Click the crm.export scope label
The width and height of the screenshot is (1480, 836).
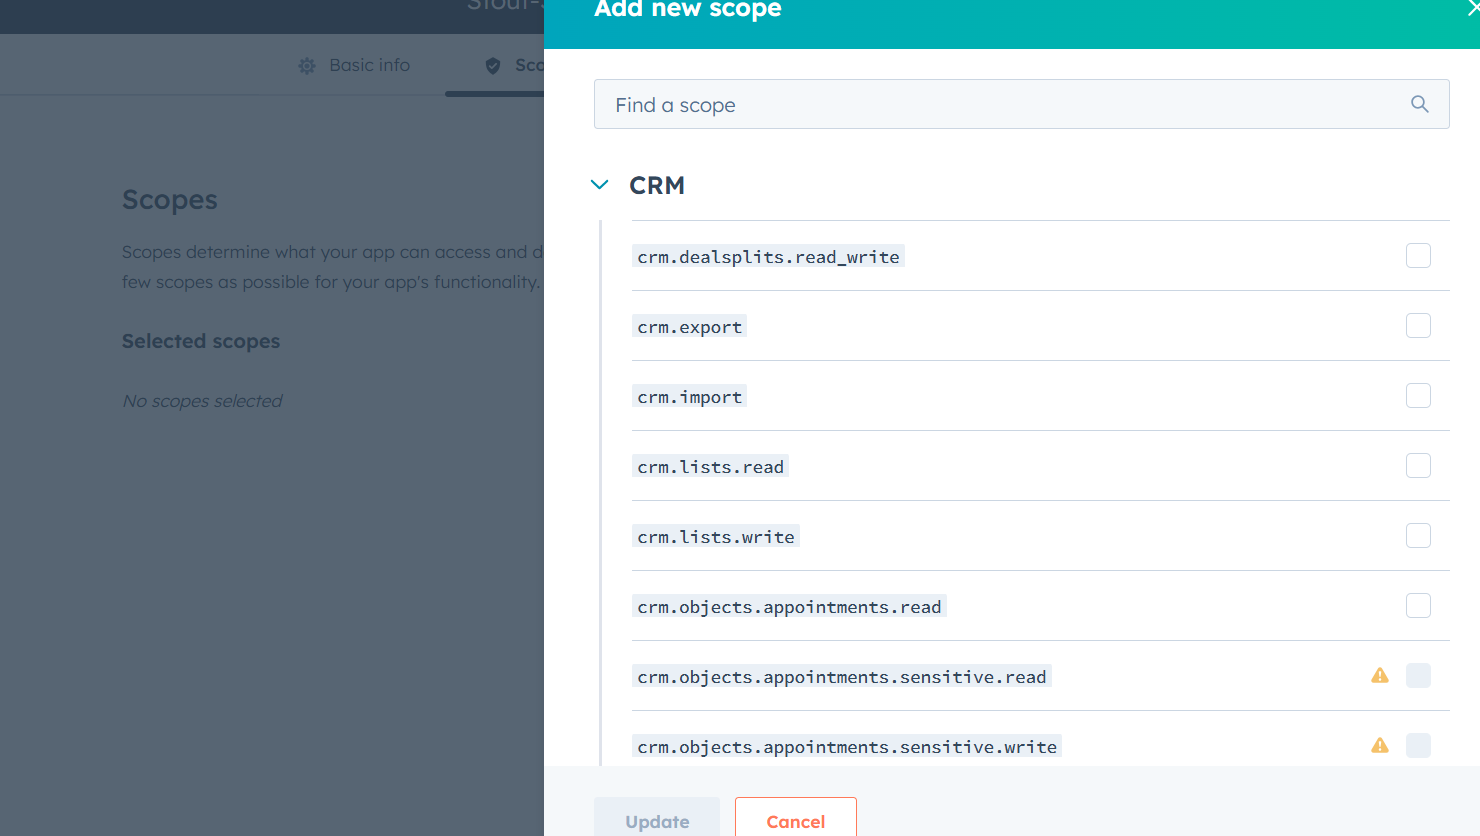click(690, 327)
